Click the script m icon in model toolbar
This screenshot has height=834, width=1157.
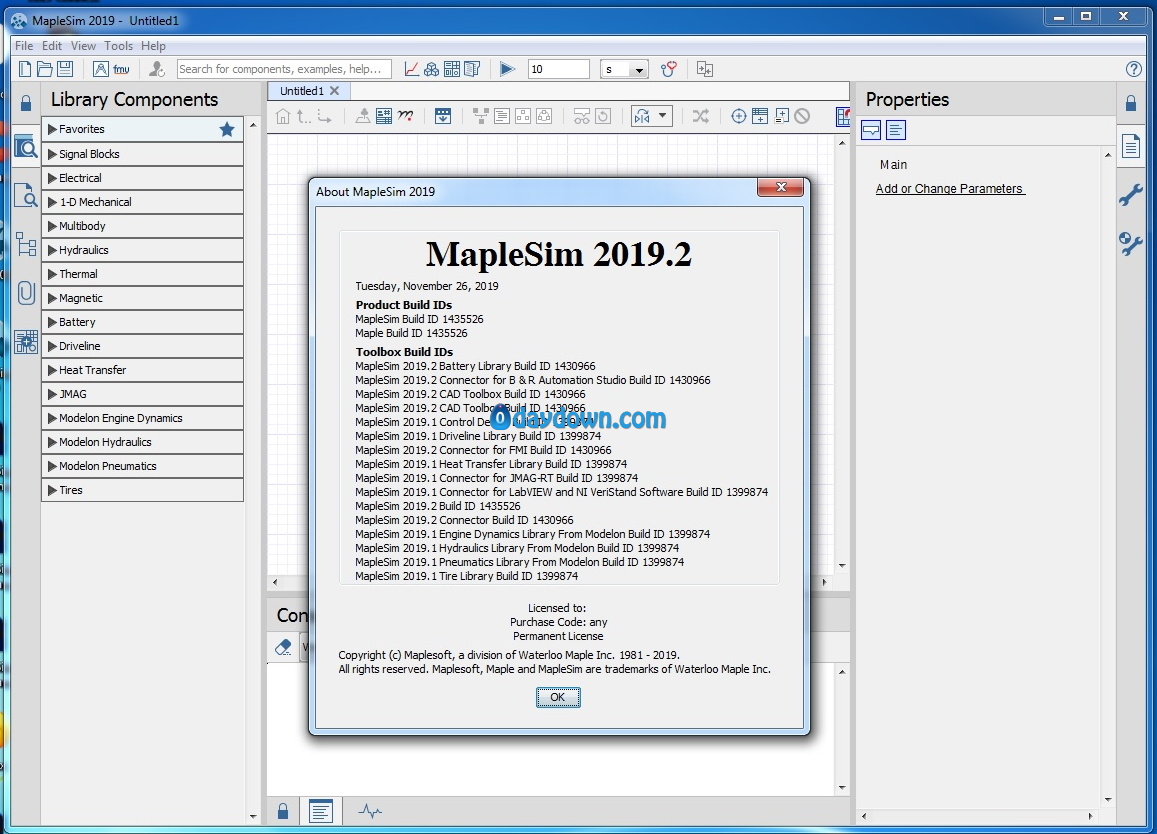(405, 116)
